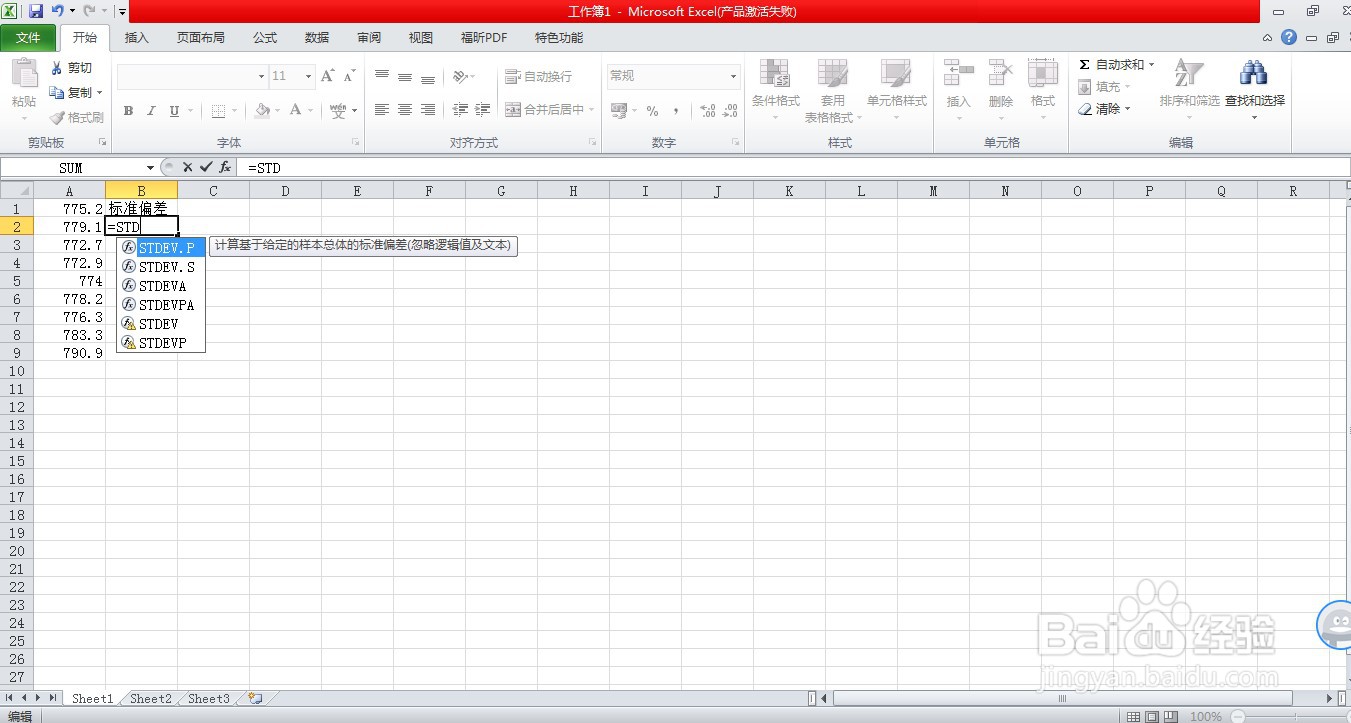Open AutoSum dropdown arrow
The image size is (1351, 723).
pyautogui.click(x=1151, y=64)
